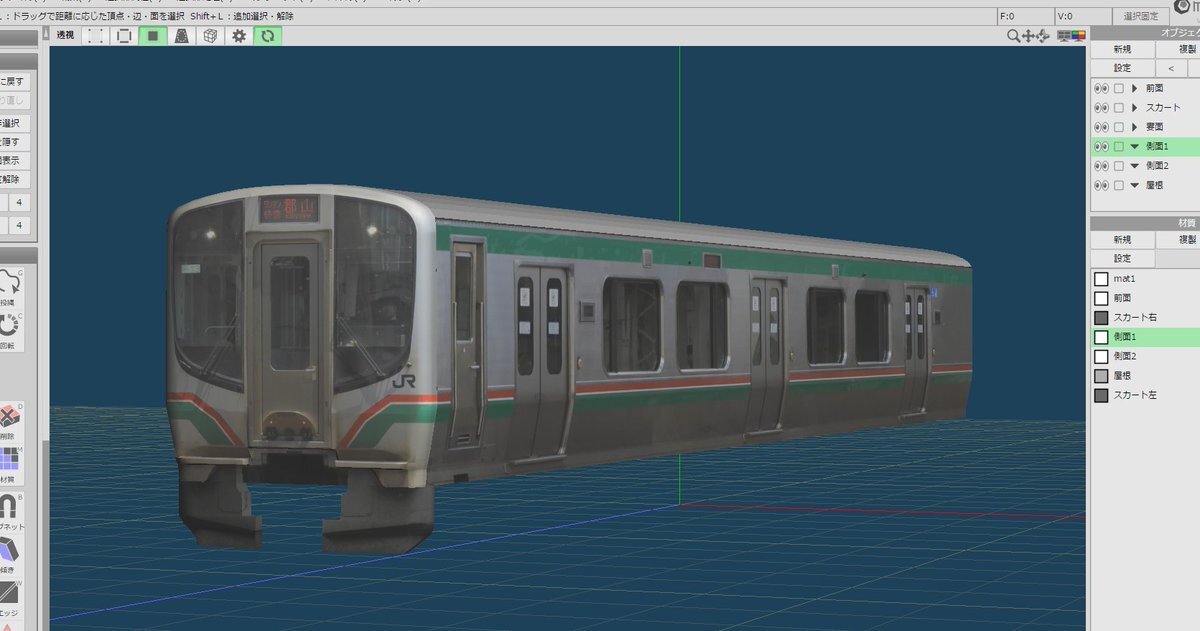Collapse the 屋根 object group
Image resolution: width=1200 pixels, height=631 pixels.
tap(1134, 185)
